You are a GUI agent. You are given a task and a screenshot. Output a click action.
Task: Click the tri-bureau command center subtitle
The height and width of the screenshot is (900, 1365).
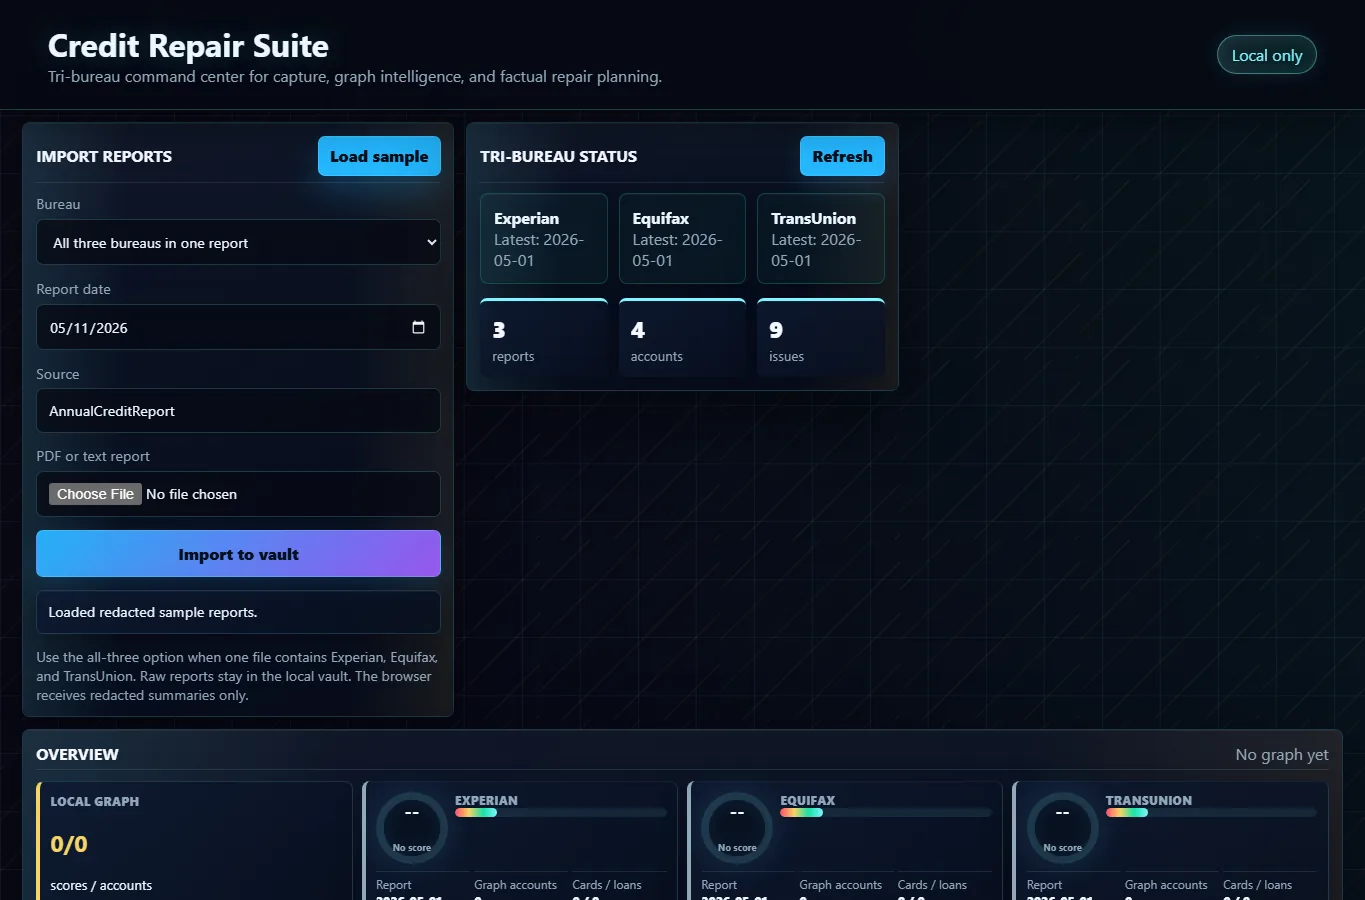point(355,77)
